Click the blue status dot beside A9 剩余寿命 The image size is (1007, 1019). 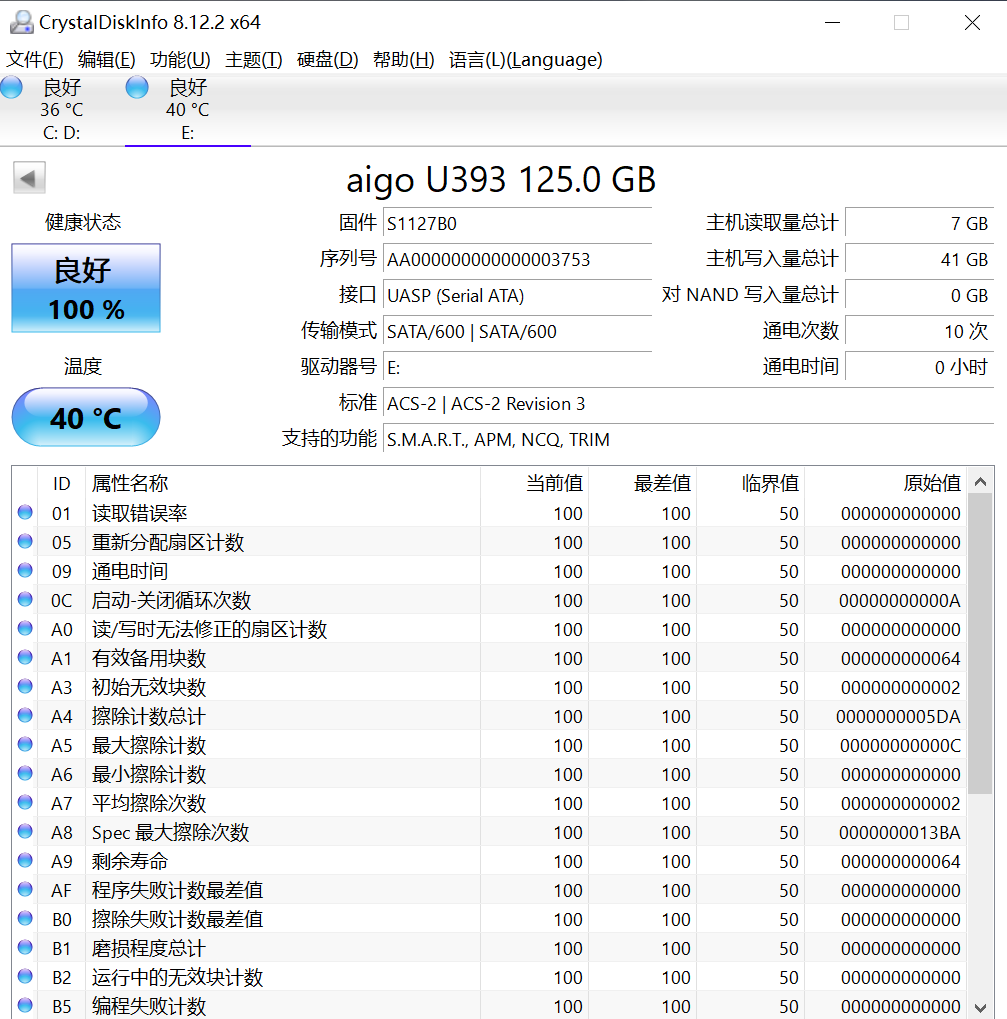(x=27, y=860)
